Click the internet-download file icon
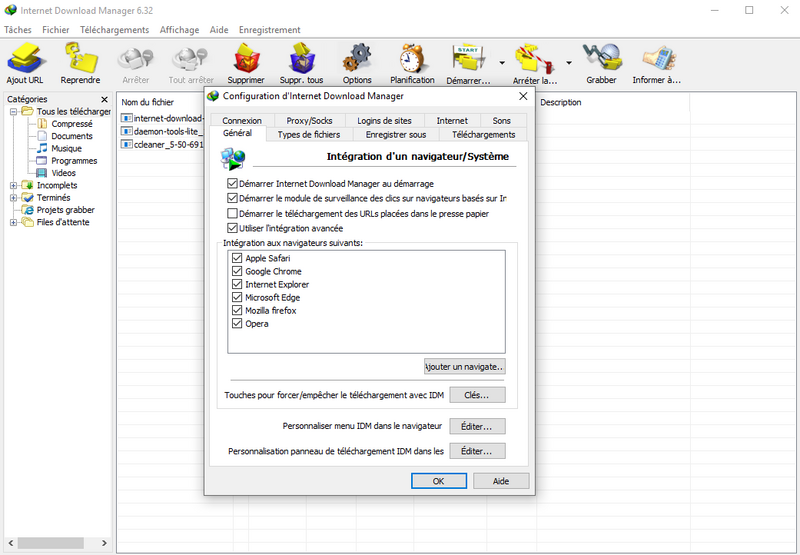The height and width of the screenshot is (555, 800). point(126,118)
